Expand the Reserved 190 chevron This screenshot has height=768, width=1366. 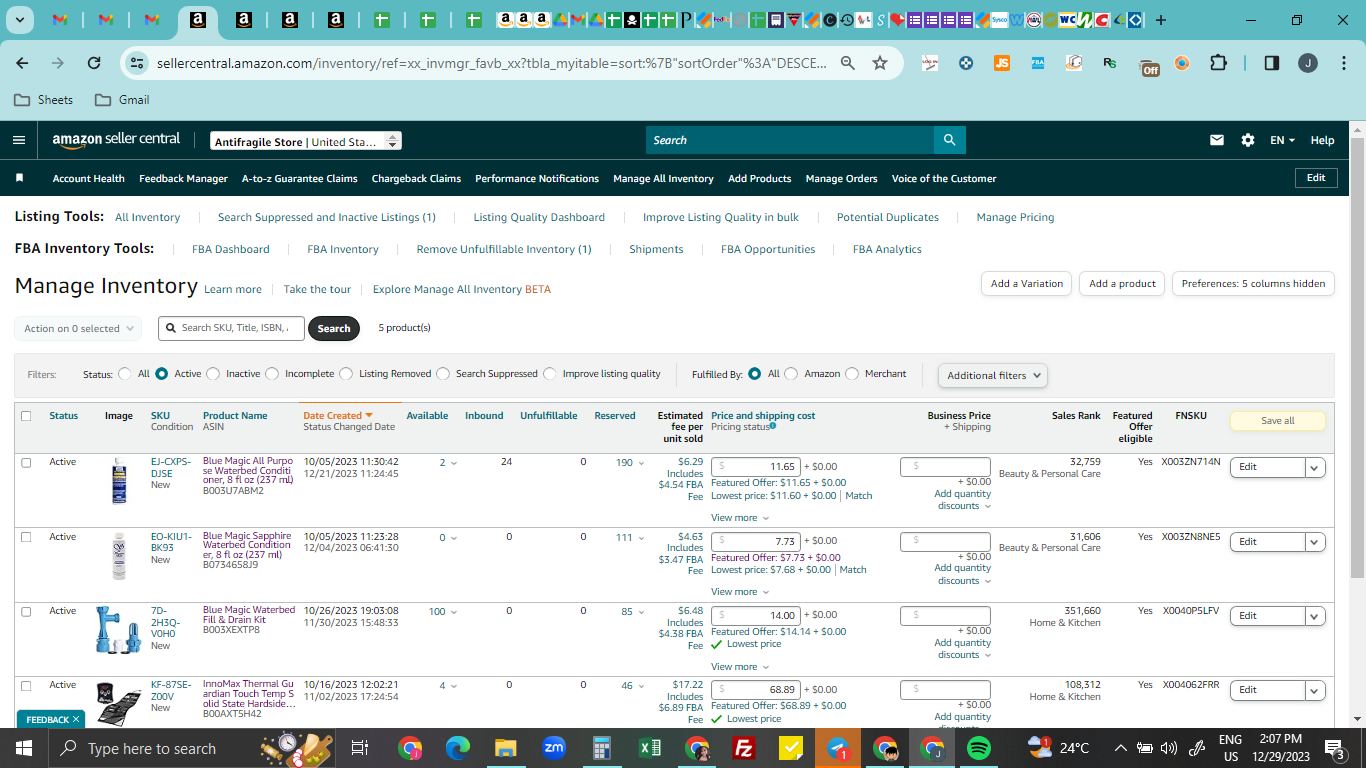641,463
